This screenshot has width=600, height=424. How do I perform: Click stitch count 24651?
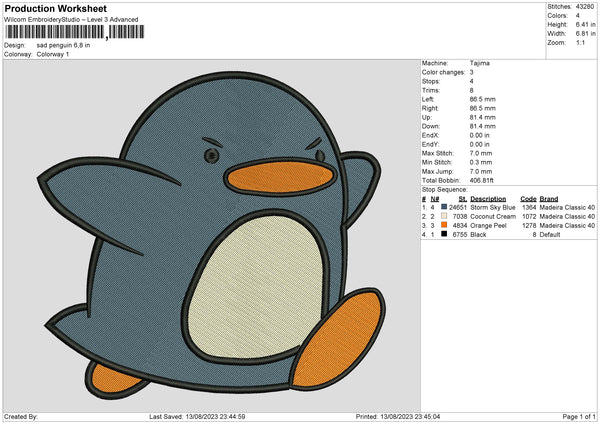tap(458, 207)
